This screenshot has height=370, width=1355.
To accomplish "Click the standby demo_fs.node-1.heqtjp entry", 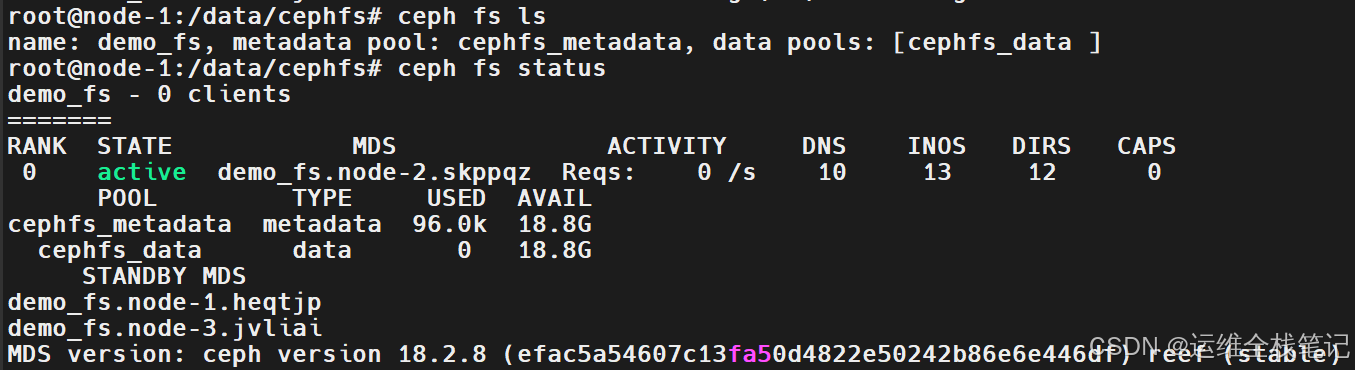I will point(164,302).
